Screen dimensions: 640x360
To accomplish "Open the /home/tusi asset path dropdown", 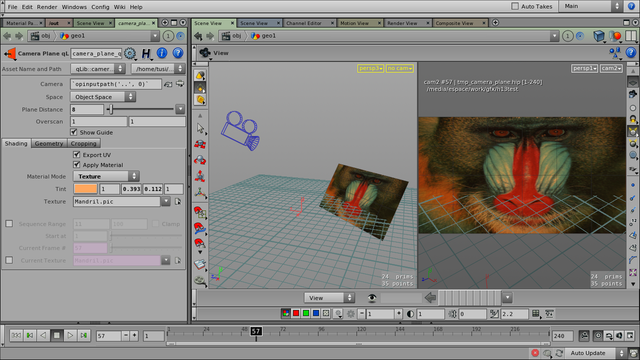I will coord(158,69).
